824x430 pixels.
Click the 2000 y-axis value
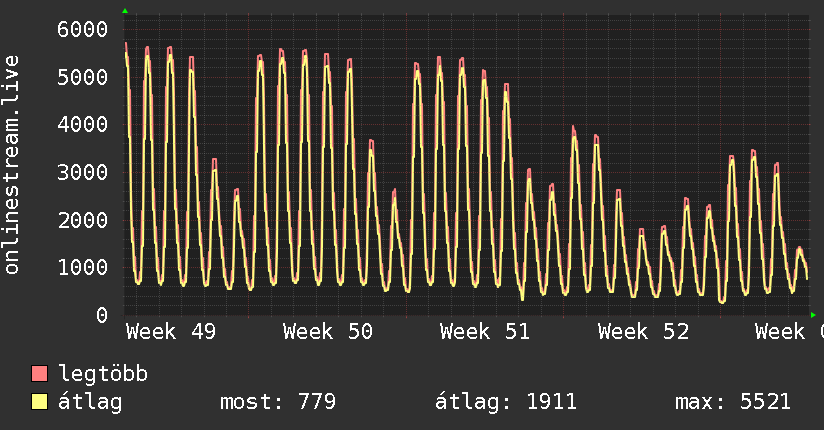click(x=81, y=220)
